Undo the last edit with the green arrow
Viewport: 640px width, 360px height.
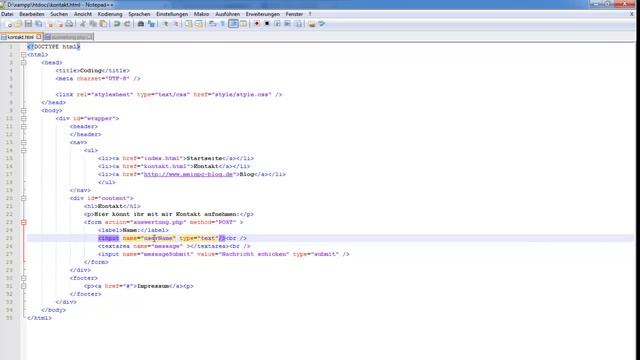[117, 24]
